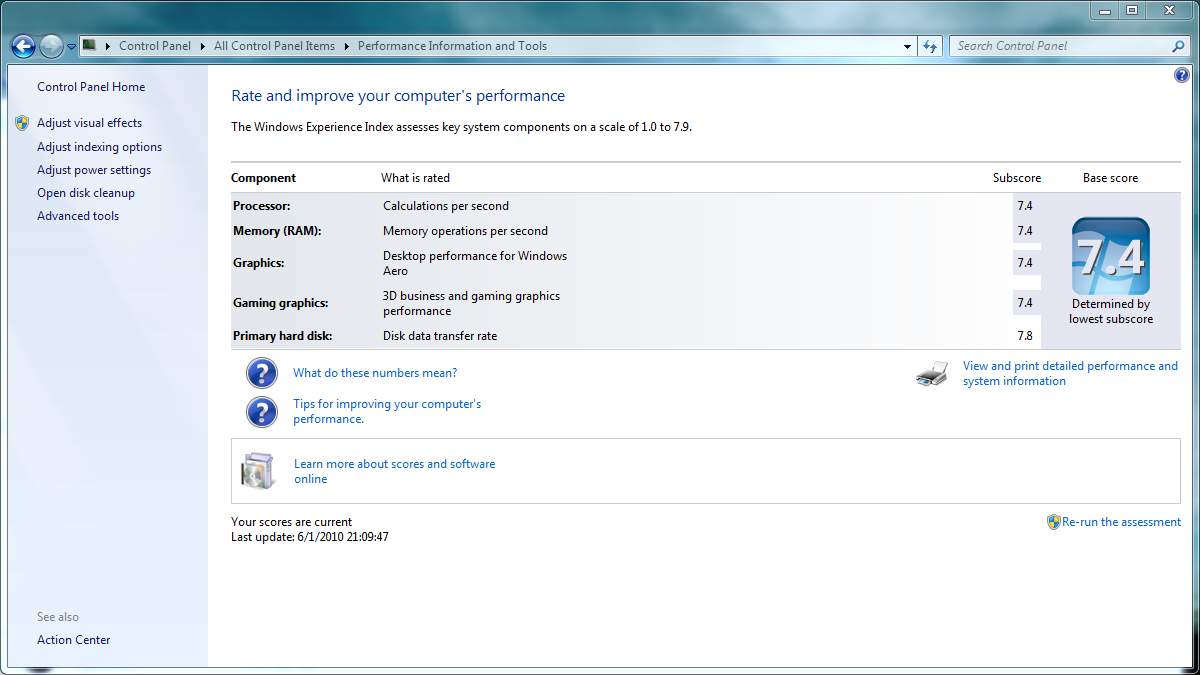Viewport: 1200px width, 675px height.
Task: Select the Primary hard disk row label
Action: point(283,336)
